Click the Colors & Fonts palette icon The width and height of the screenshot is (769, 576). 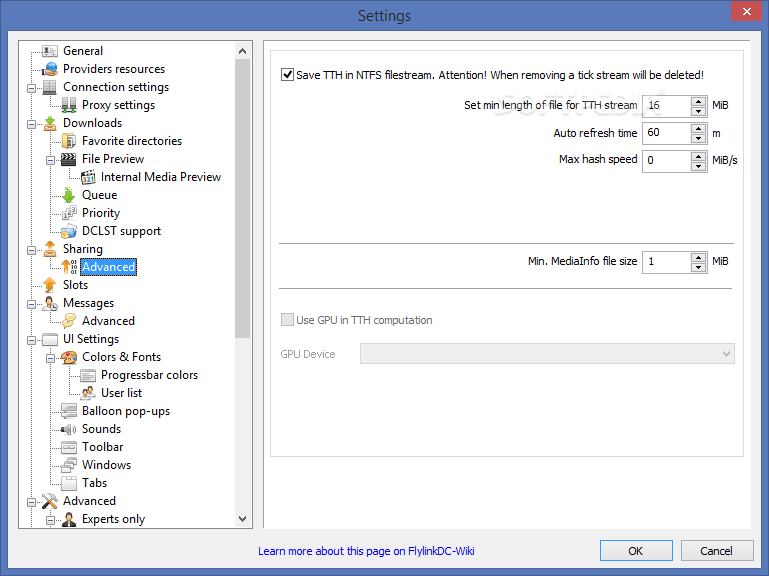click(x=69, y=357)
